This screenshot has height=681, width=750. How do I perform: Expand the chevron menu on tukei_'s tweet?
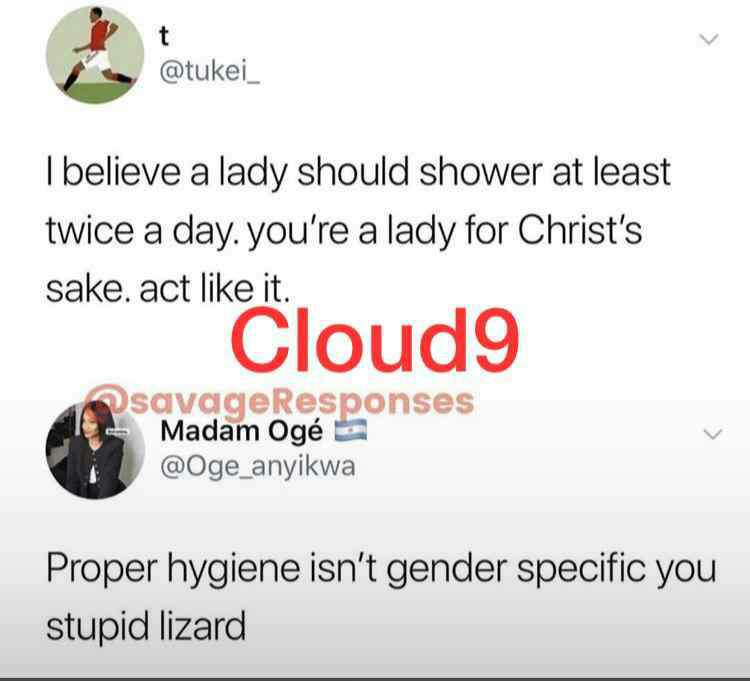(708, 39)
